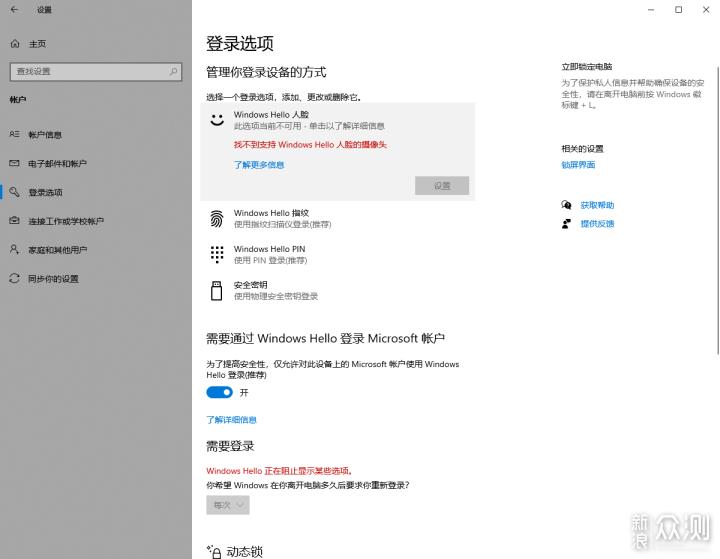Click red text Windows Hello 正在阻止显示某些选项

click(x=279, y=471)
